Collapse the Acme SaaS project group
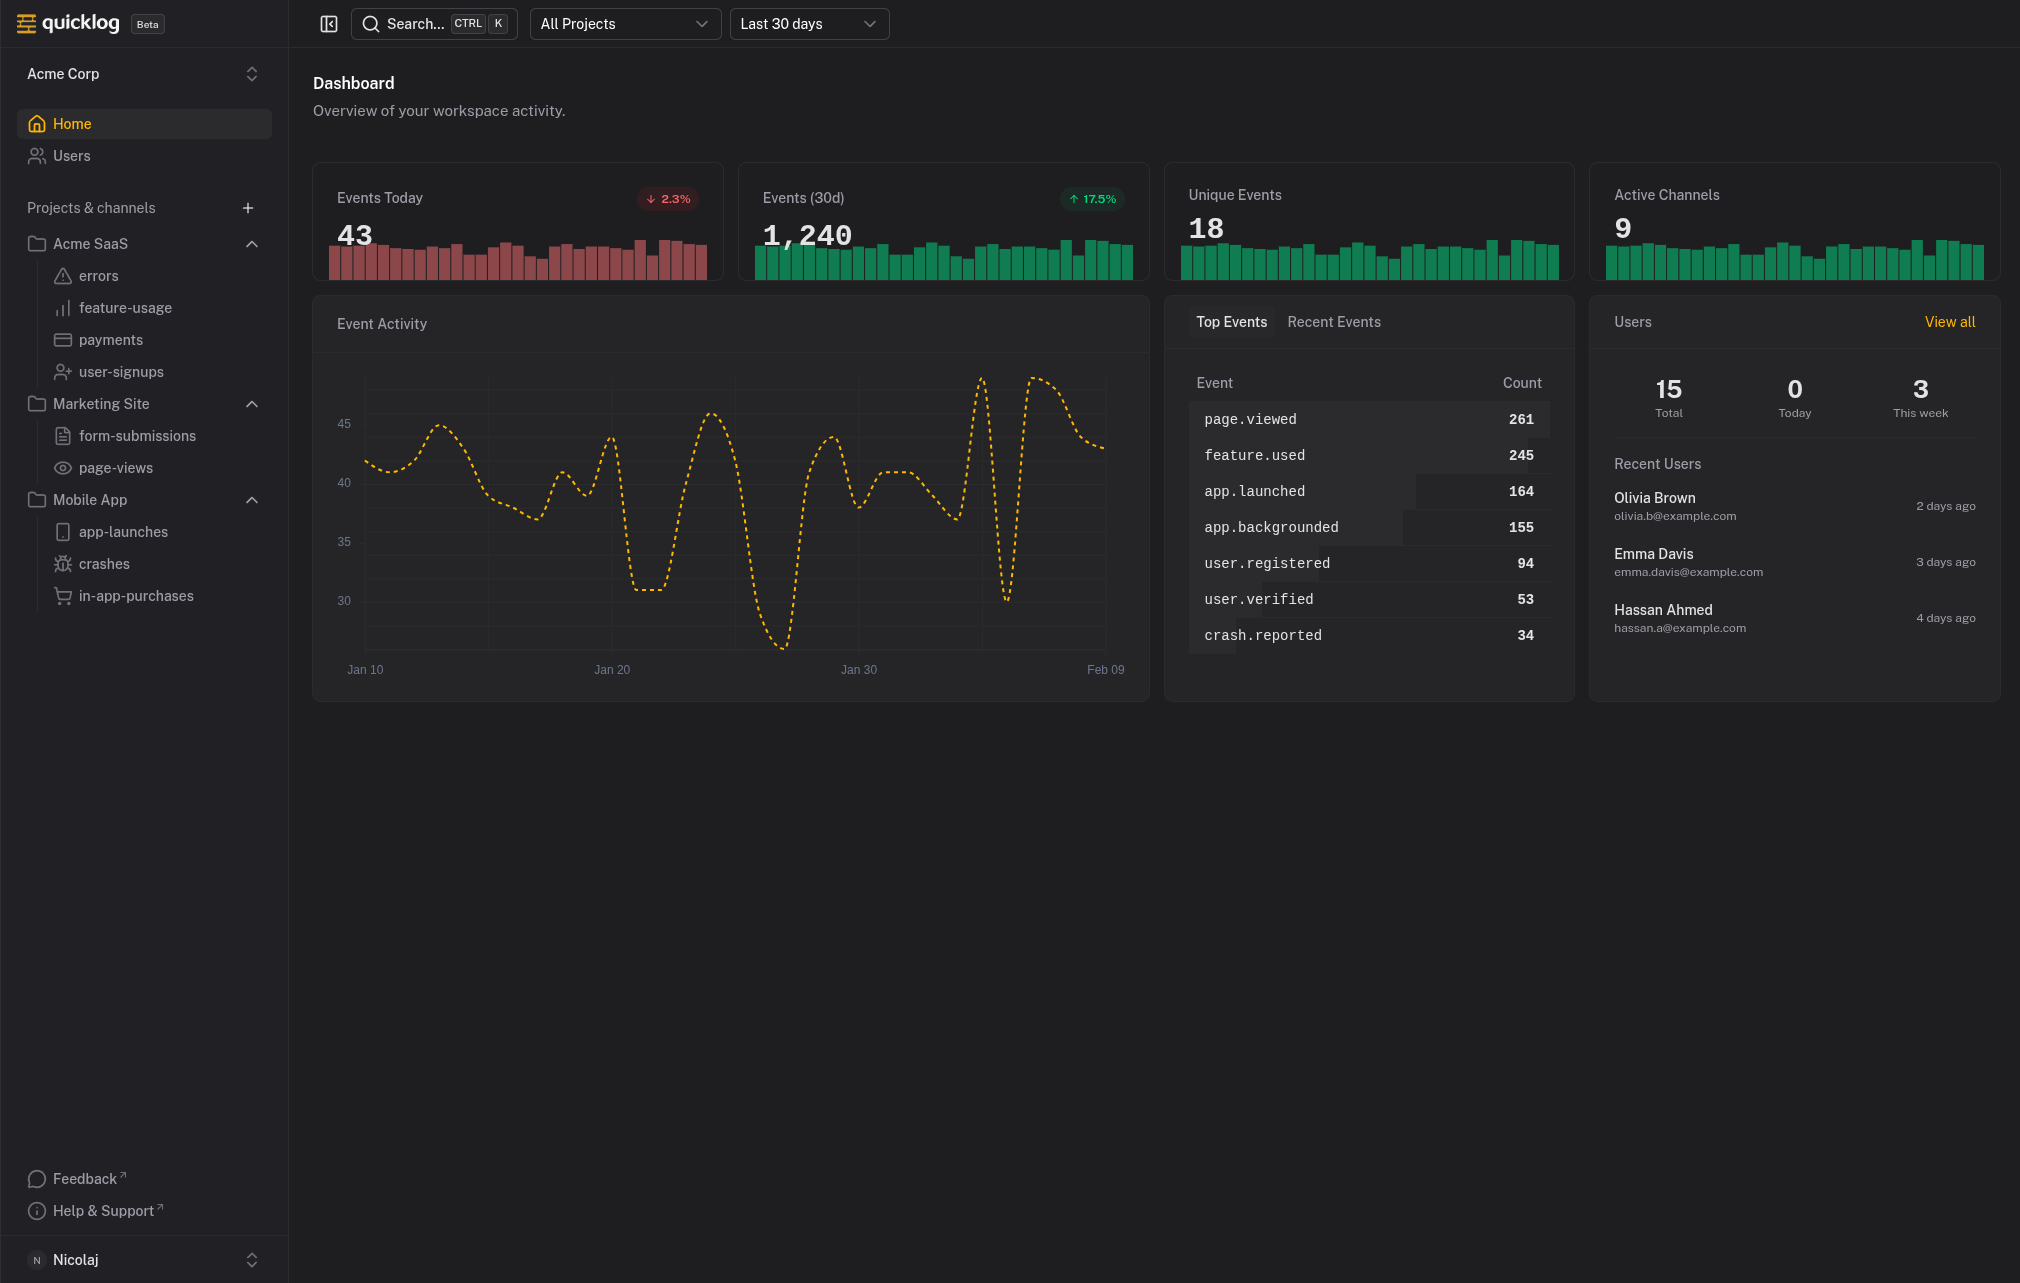This screenshot has width=2020, height=1283. (252, 243)
